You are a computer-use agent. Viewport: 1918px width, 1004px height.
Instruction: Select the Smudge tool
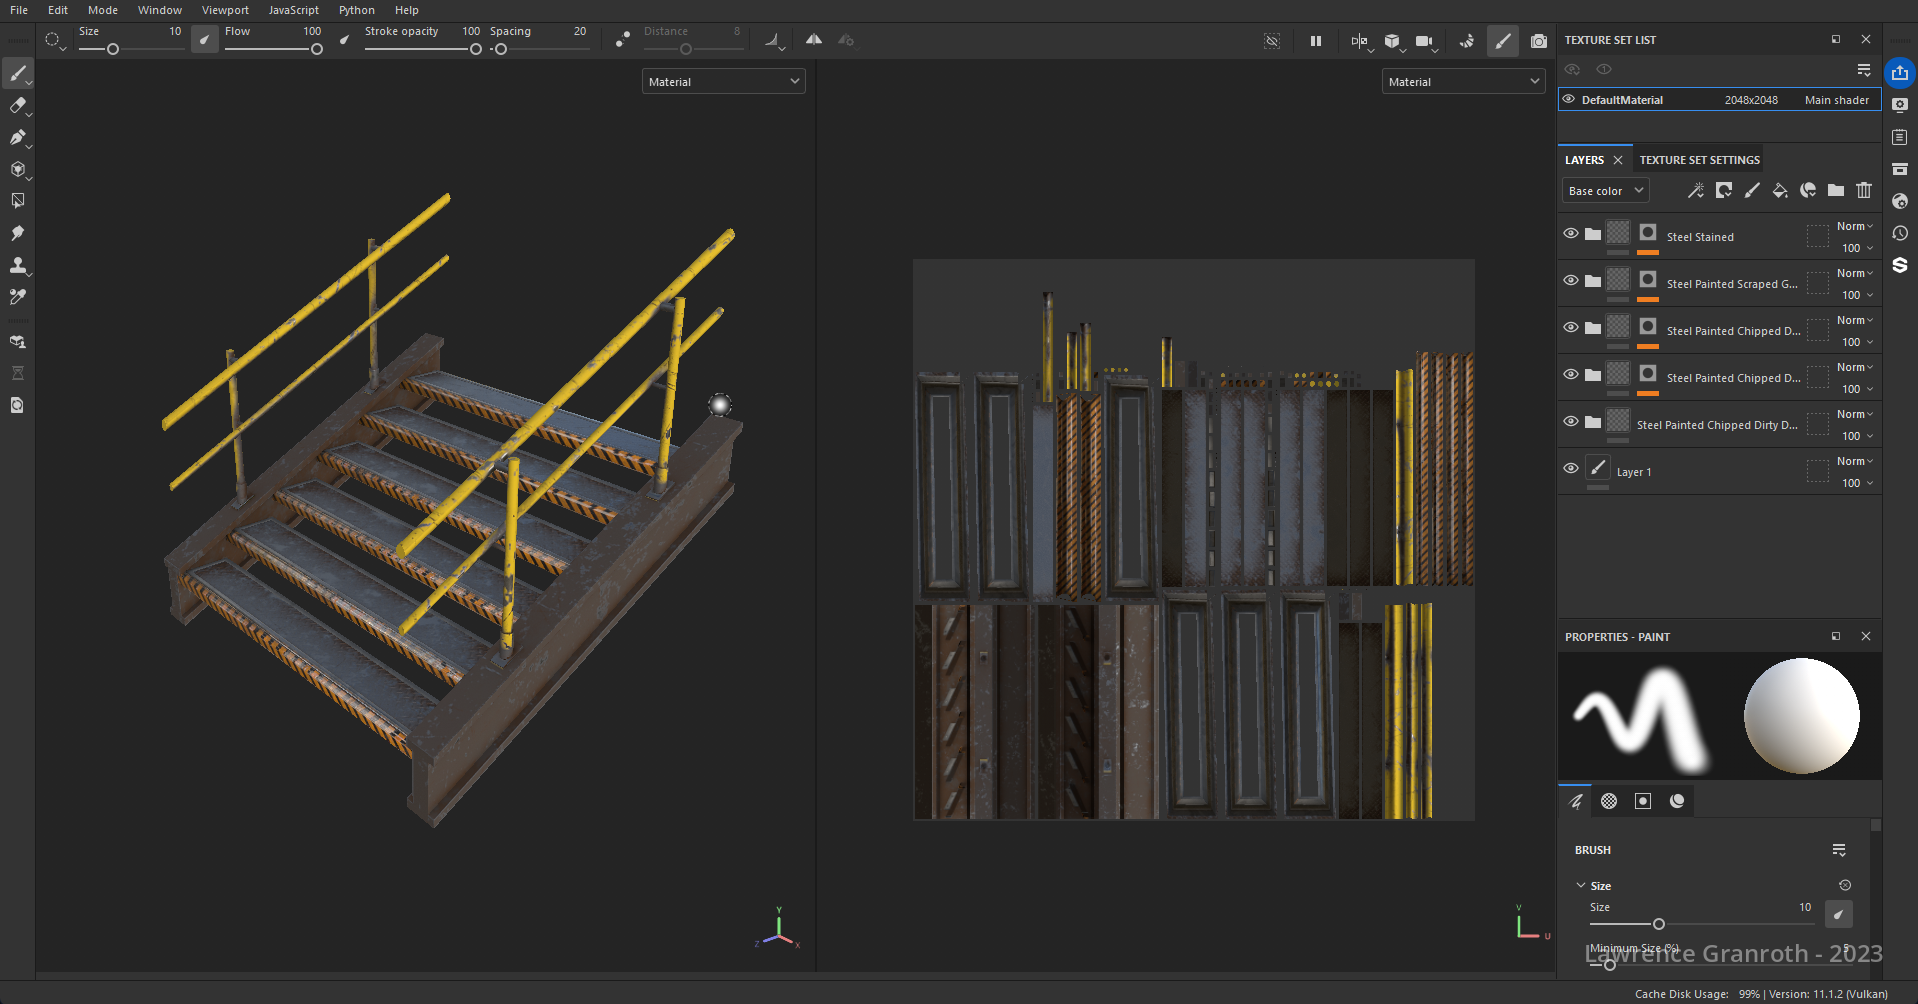(x=17, y=233)
